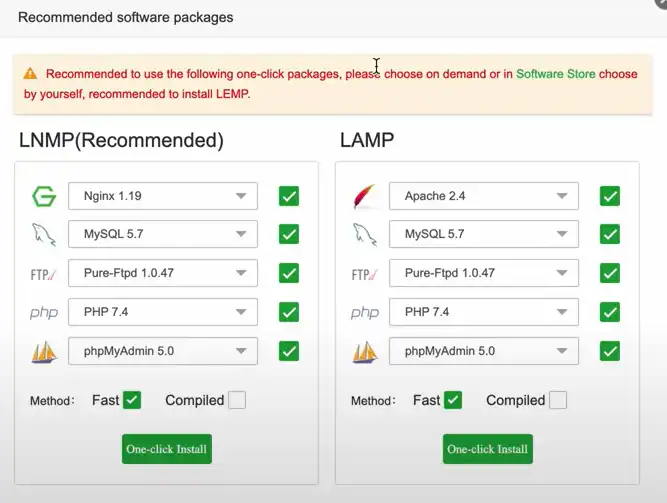Click the orange warning triangle icon
This screenshot has height=503, width=667.
point(30,74)
